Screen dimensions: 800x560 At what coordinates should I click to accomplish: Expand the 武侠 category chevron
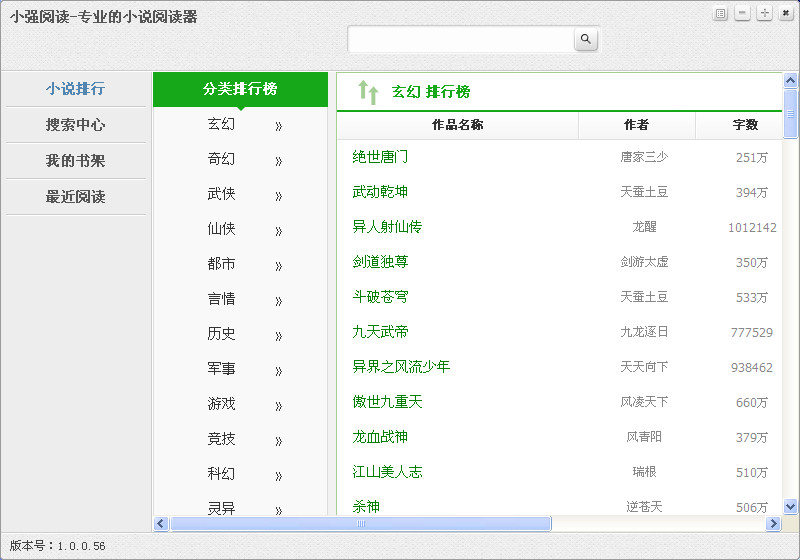tap(278, 196)
